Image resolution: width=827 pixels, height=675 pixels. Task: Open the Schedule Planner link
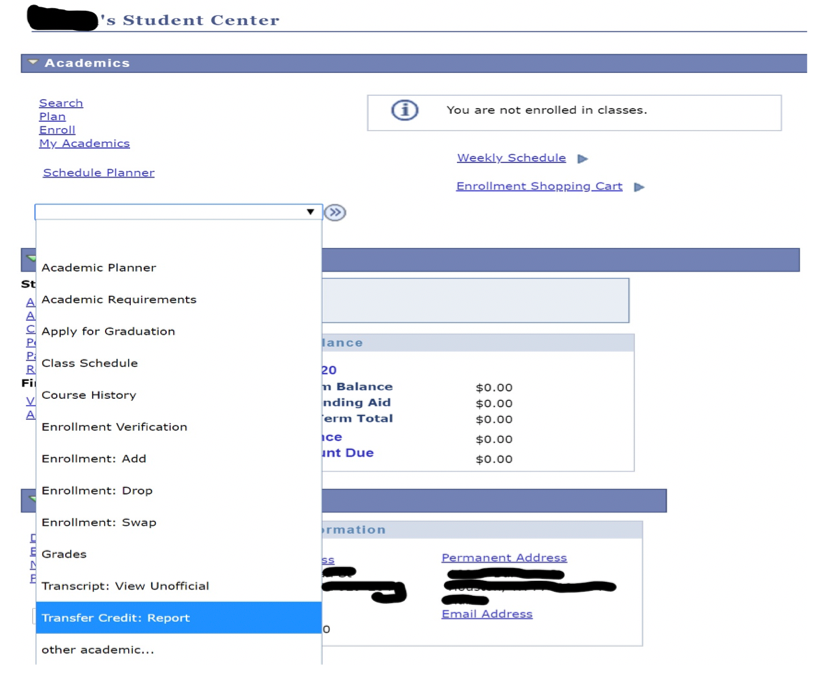[x=98, y=172]
